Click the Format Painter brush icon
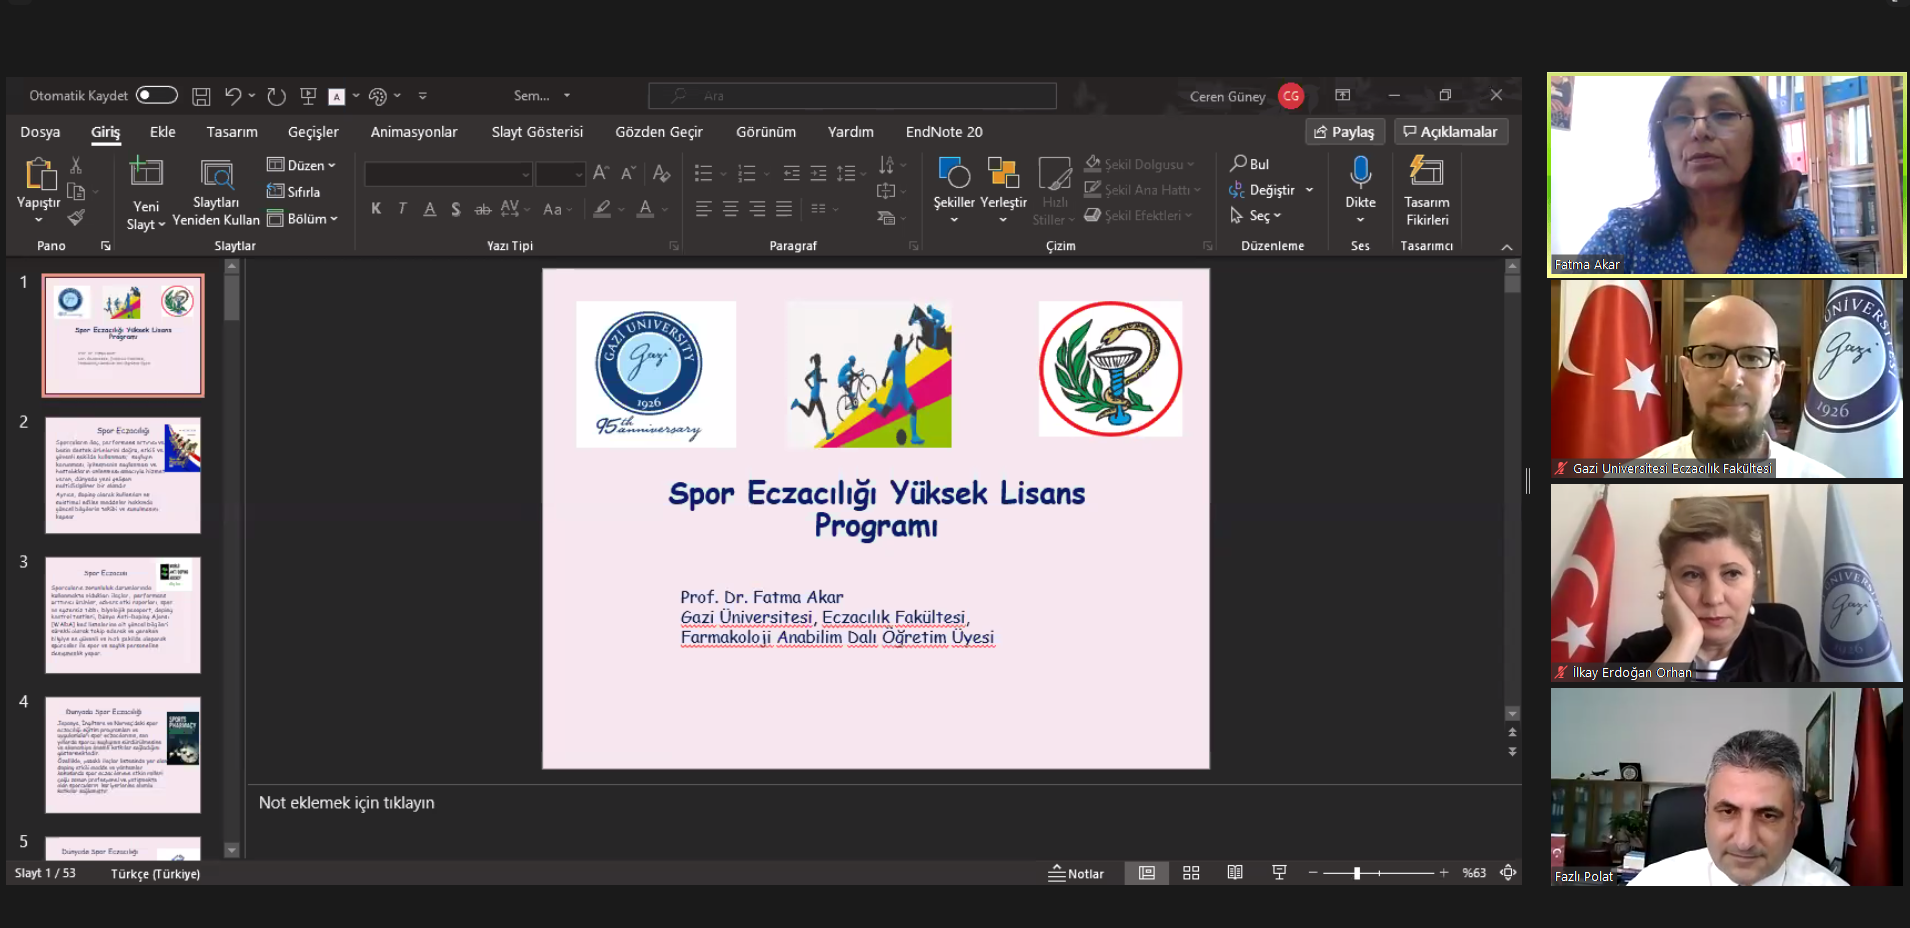The width and height of the screenshot is (1910, 928). 76,218
